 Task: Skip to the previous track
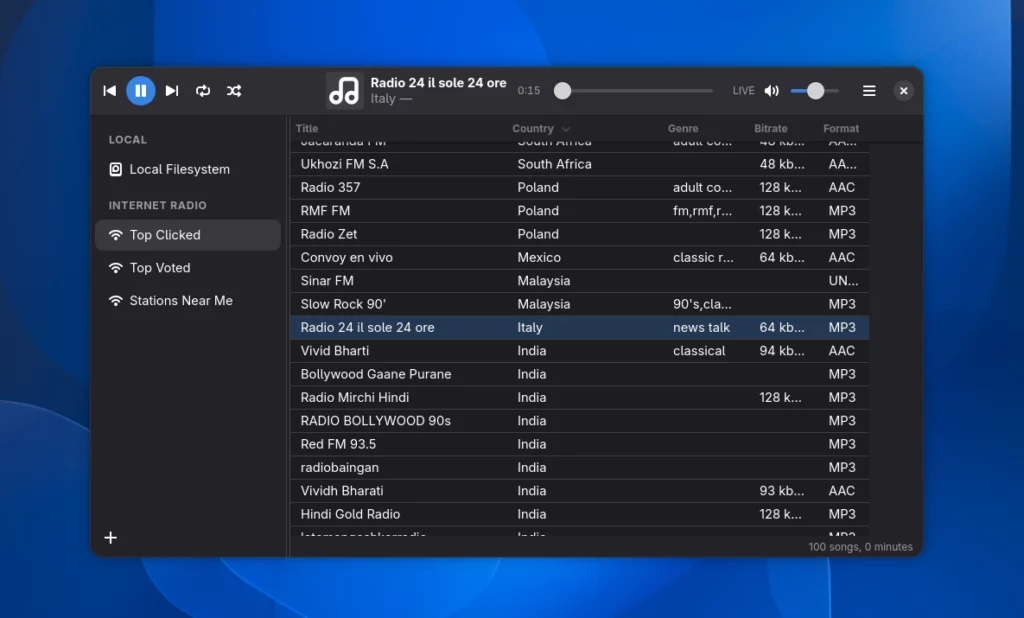pos(110,91)
